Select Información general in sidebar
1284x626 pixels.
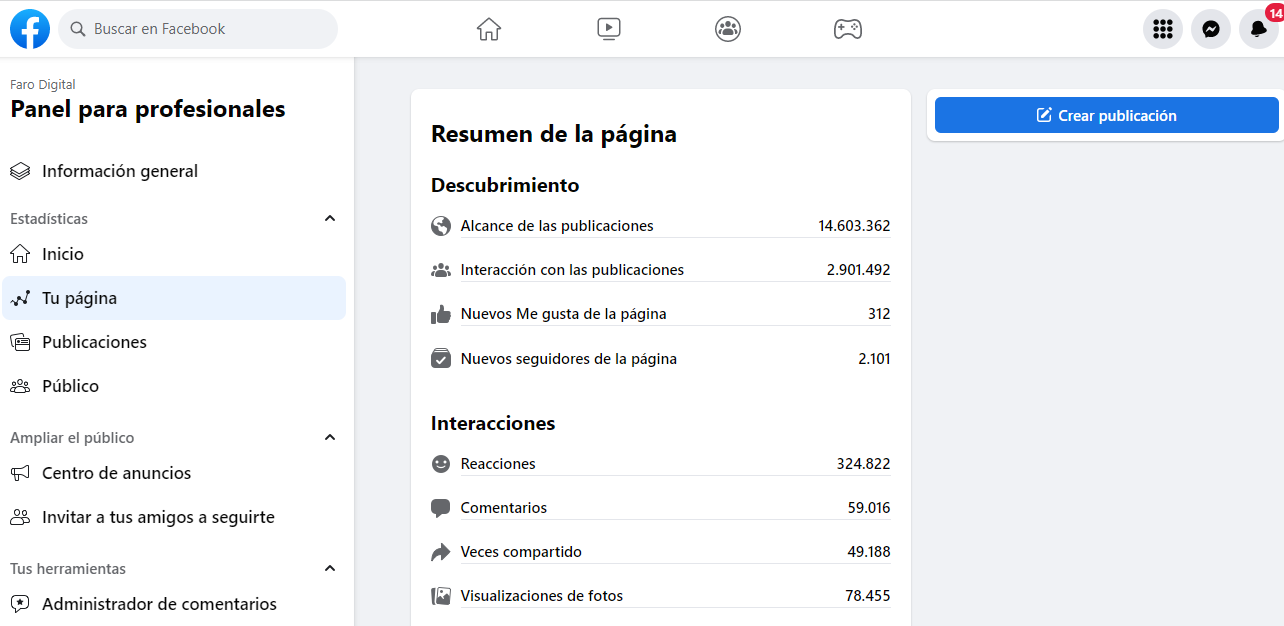[120, 171]
